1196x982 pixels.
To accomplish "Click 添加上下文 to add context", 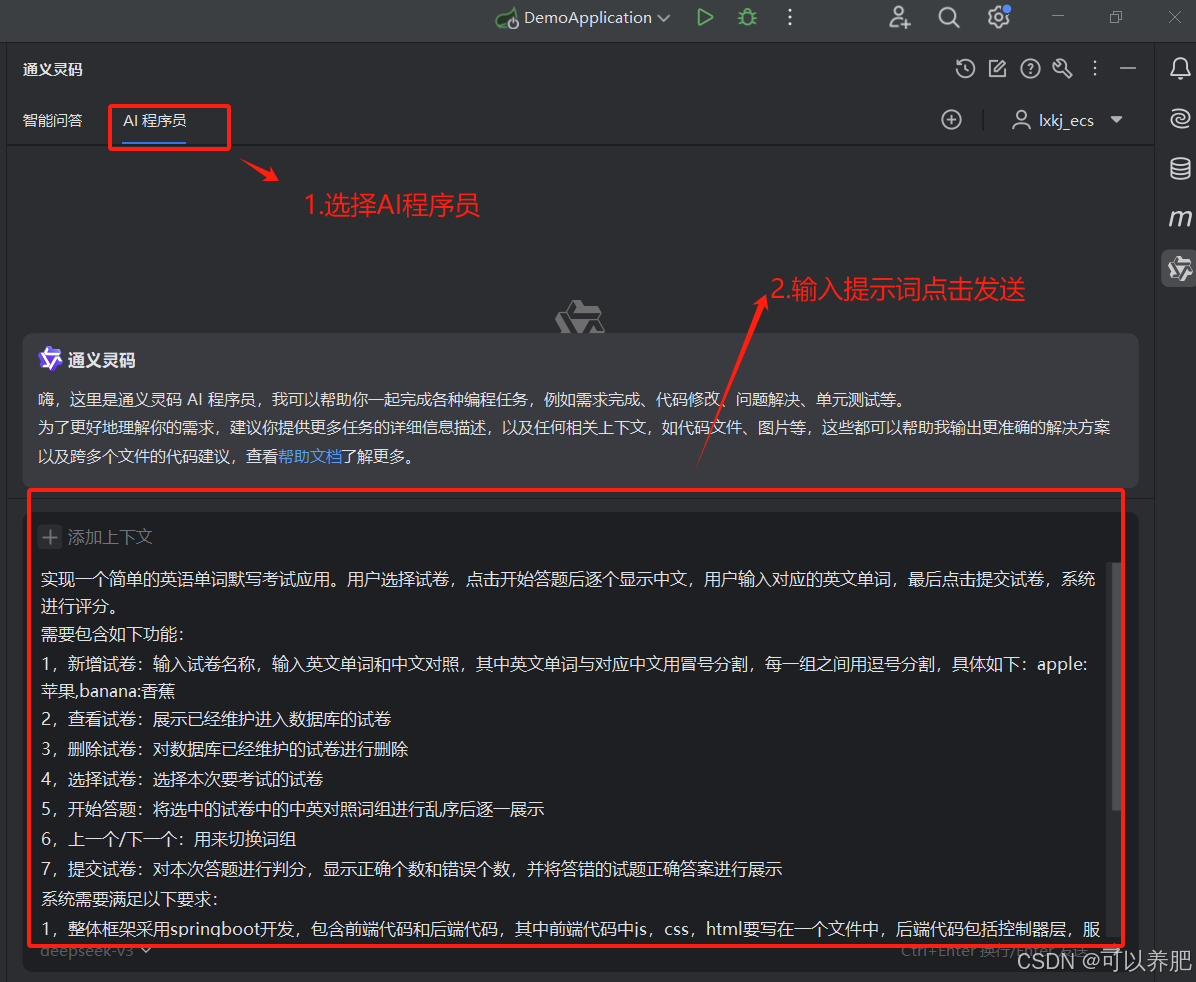I will [96, 537].
